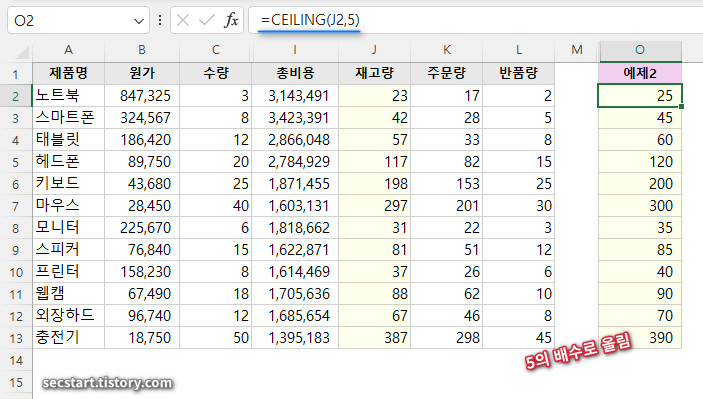Image resolution: width=703 pixels, height=399 pixels.
Task: Click cost cell 18,750
Action: click(x=142, y=338)
